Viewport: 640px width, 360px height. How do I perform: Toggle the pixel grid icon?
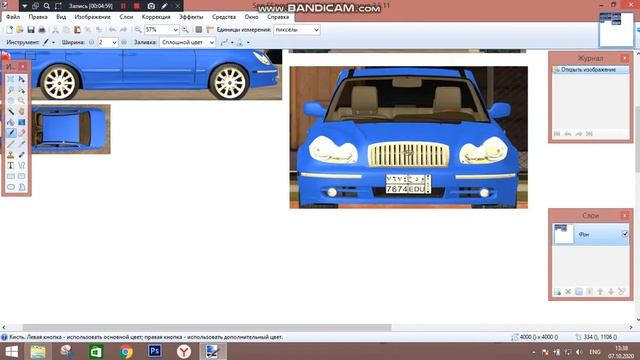pyautogui.click(x=199, y=30)
